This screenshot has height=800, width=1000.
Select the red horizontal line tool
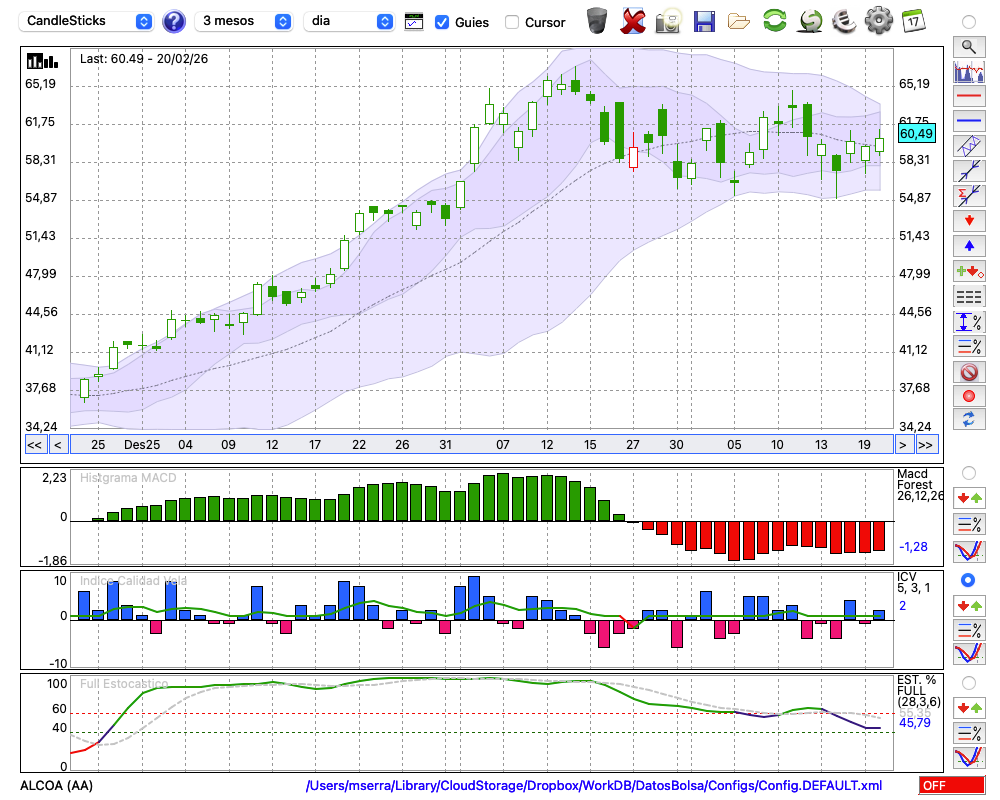(968, 97)
